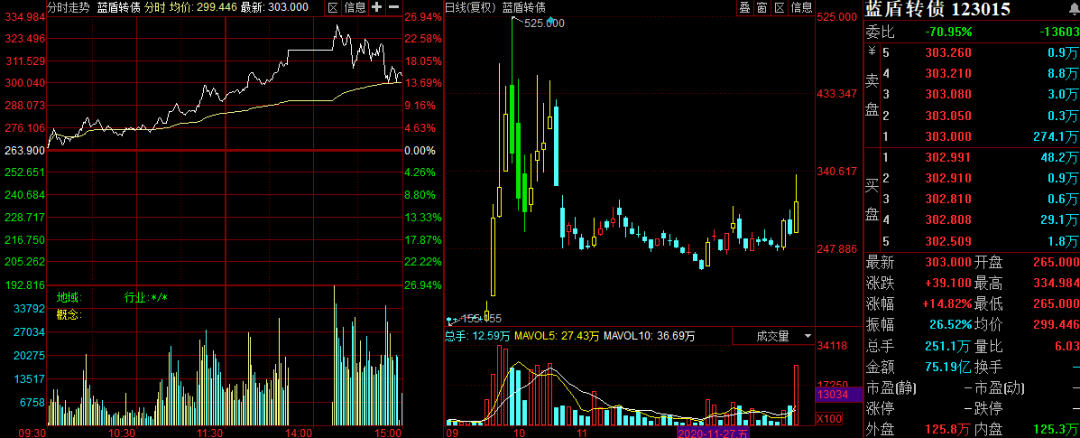Click the 11:30 time axis label

coord(209,432)
